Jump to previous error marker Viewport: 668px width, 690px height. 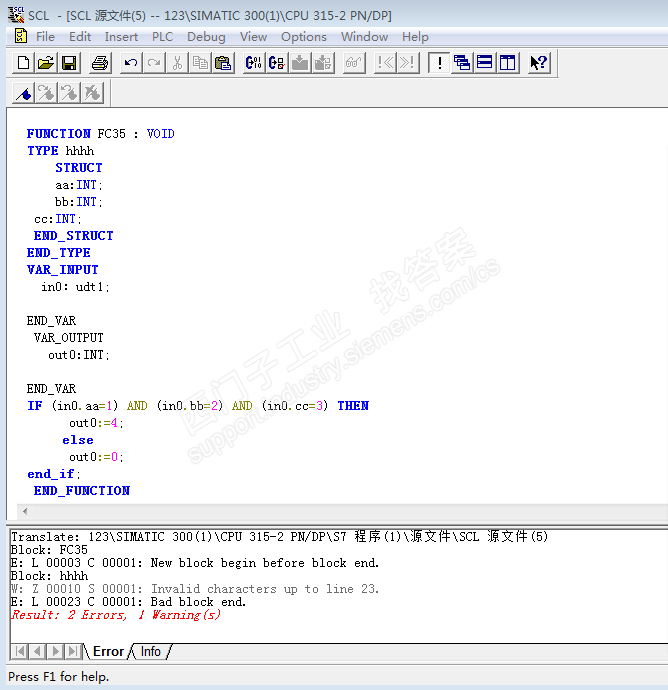pyautogui.click(x=385, y=63)
